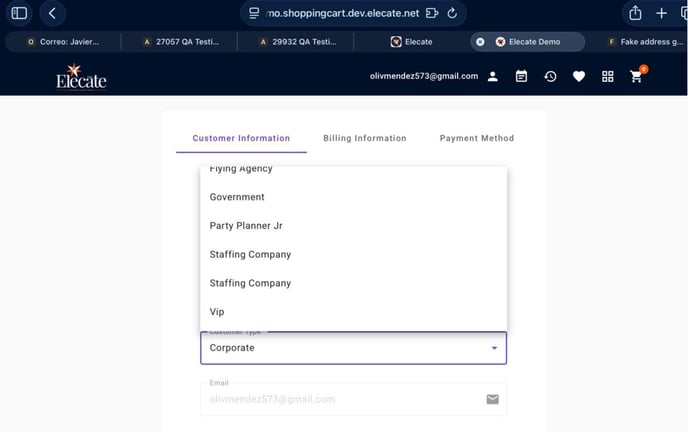Open the shopping cart icon

point(636,77)
